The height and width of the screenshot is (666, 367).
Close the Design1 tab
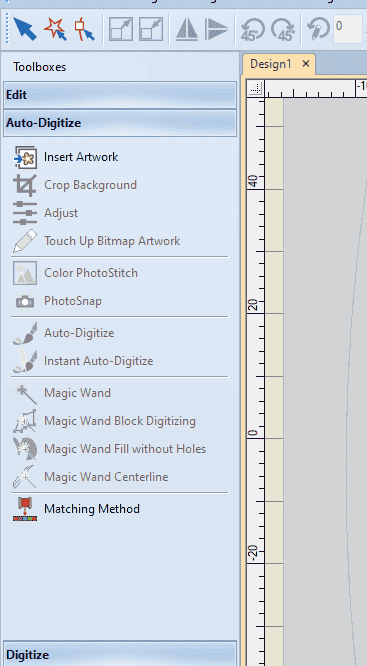pos(306,64)
